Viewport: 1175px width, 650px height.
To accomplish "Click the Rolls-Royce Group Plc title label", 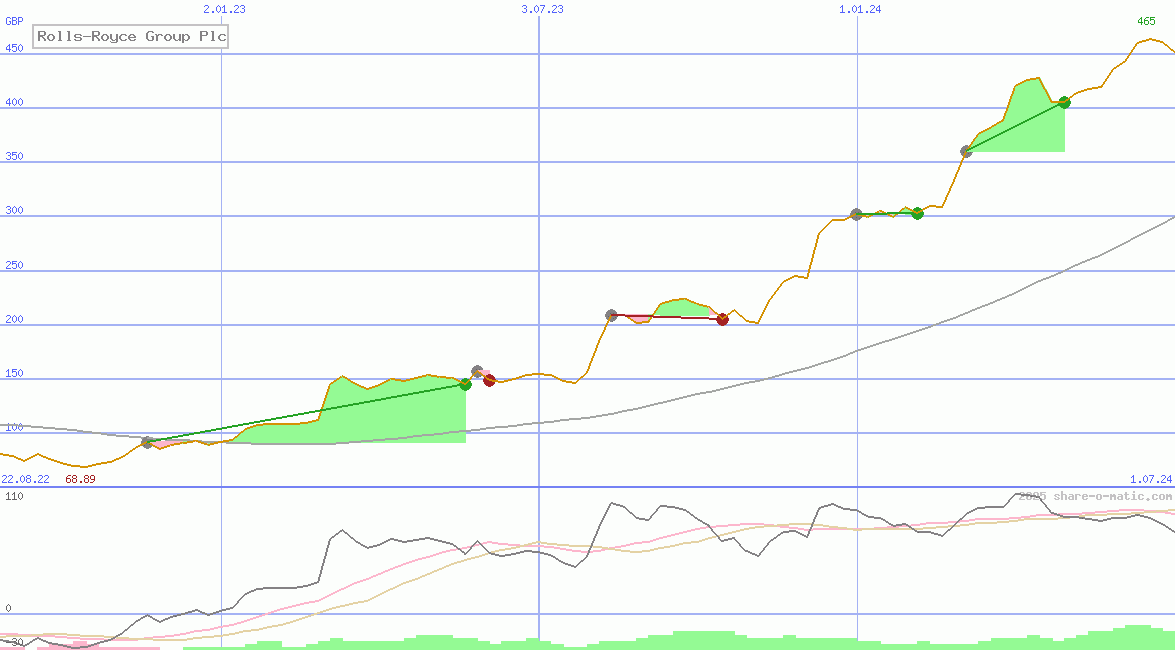I will click(x=130, y=36).
